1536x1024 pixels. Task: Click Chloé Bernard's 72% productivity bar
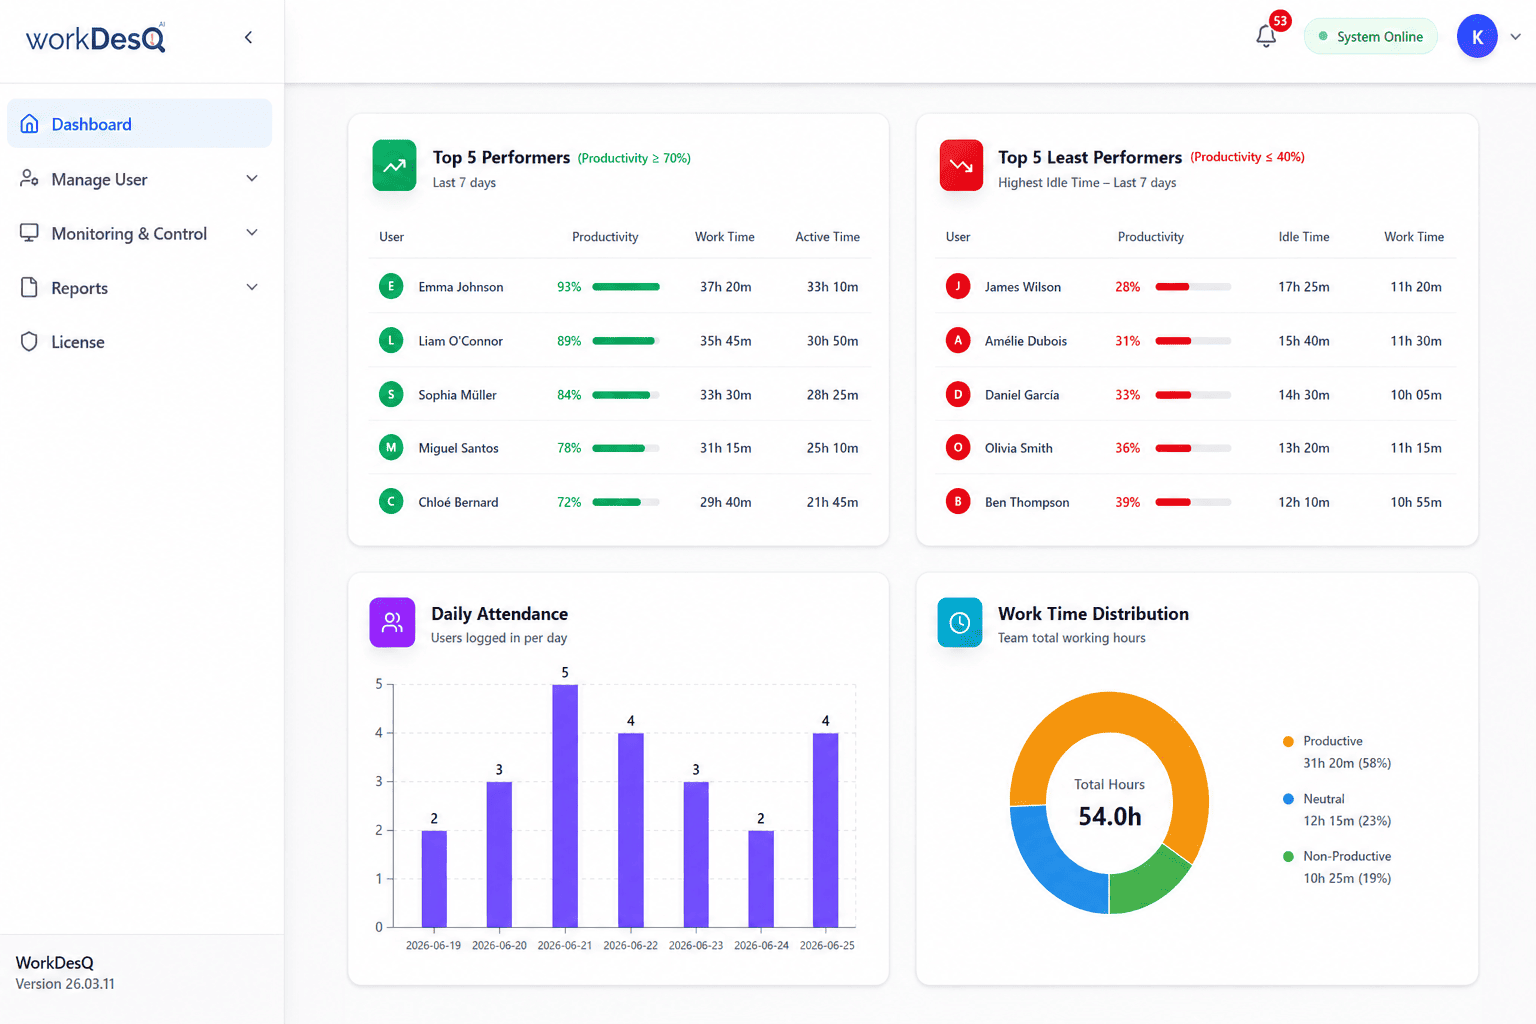(626, 502)
